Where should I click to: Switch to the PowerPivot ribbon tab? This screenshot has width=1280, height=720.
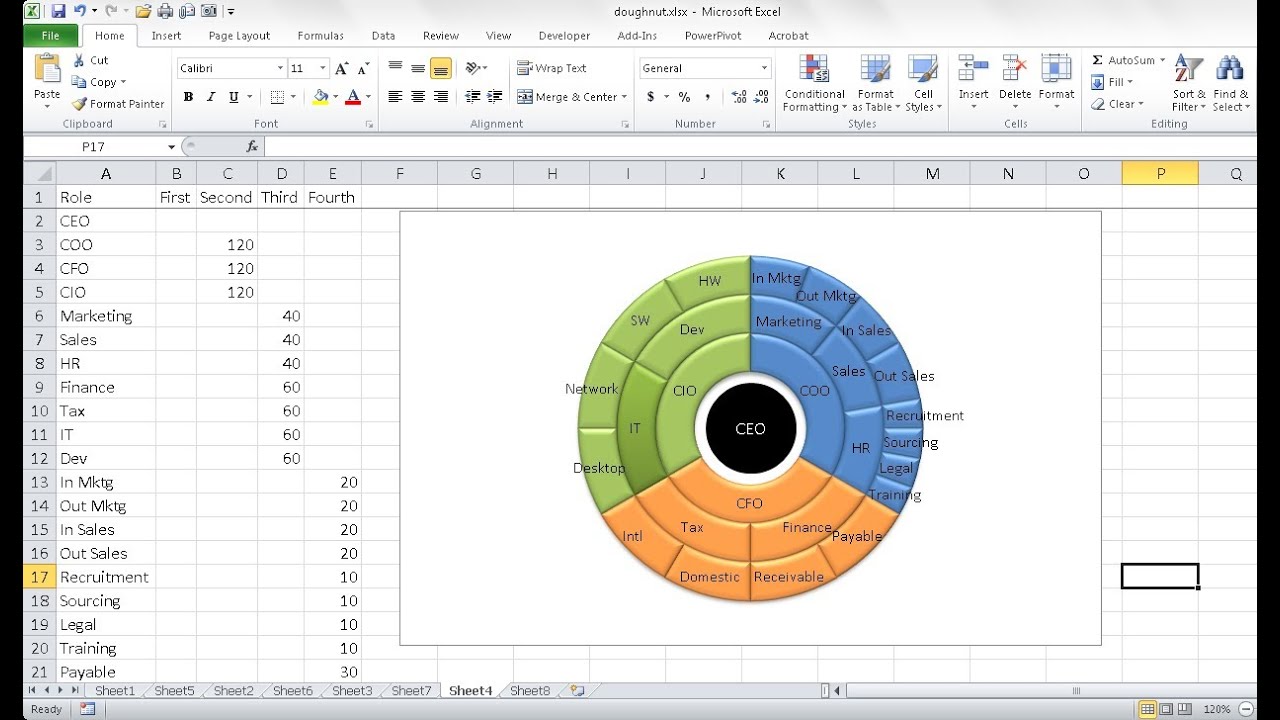coord(713,35)
